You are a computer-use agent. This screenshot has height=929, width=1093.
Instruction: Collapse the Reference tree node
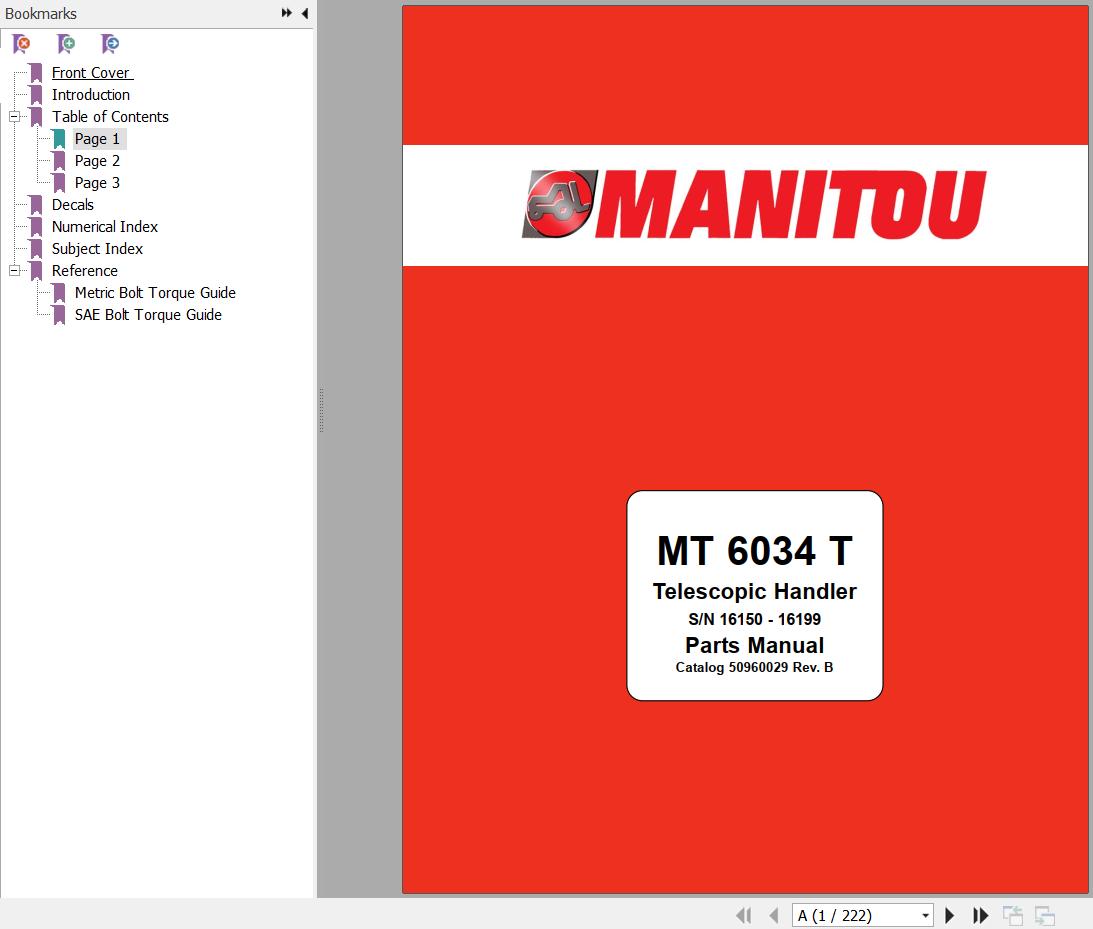[x=15, y=270]
